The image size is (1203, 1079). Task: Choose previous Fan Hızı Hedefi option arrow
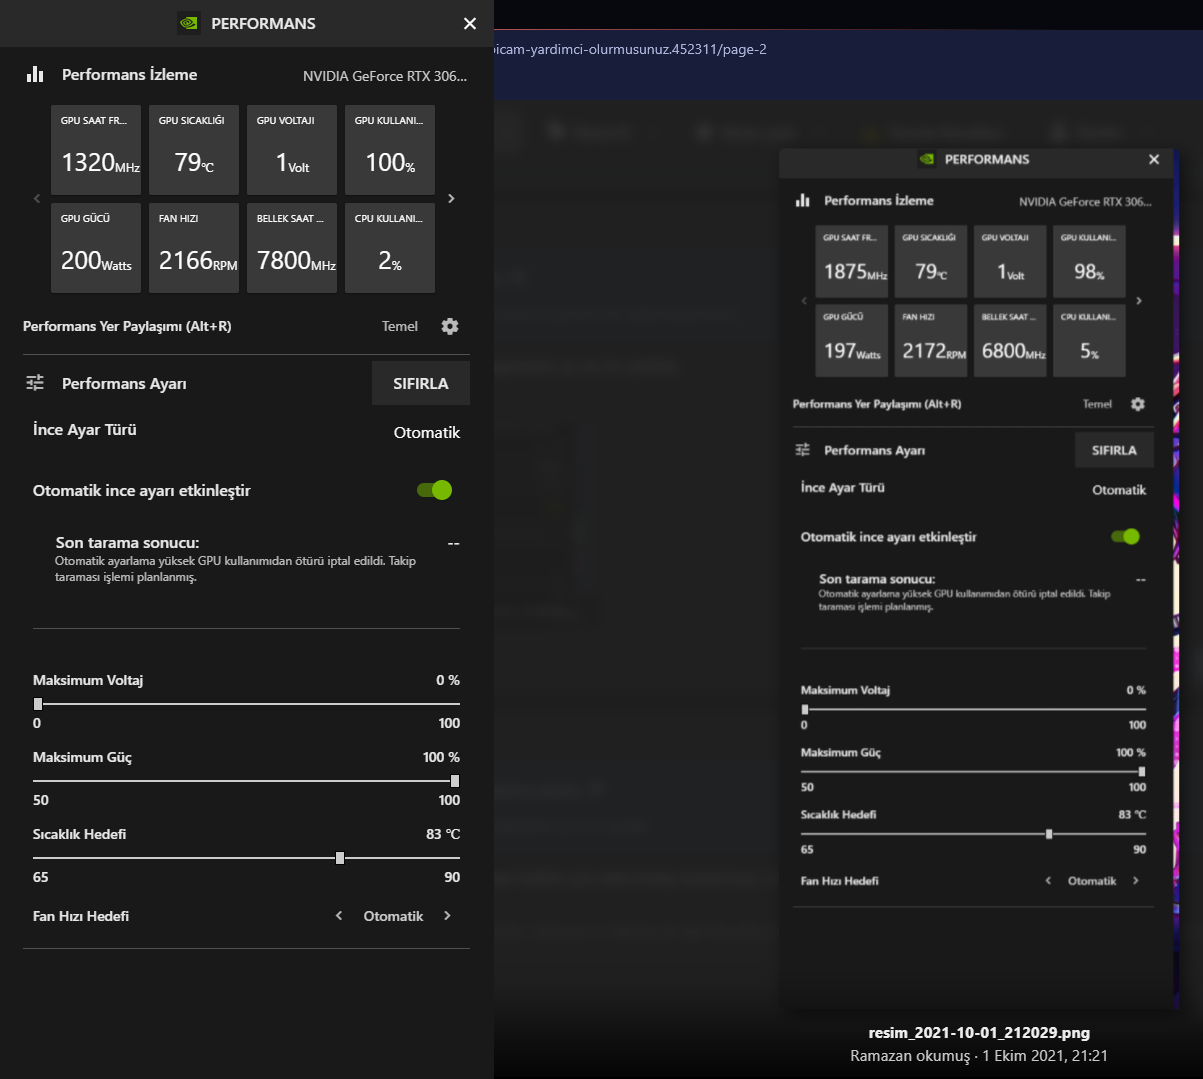pos(339,916)
